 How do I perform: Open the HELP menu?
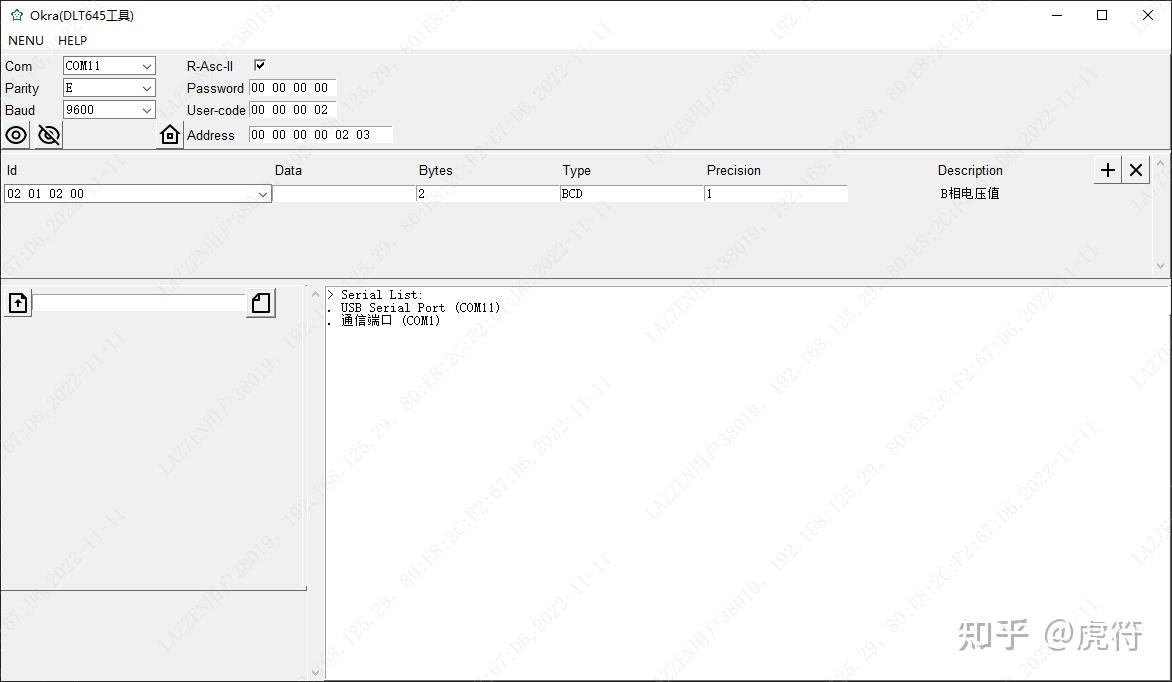tap(71, 40)
